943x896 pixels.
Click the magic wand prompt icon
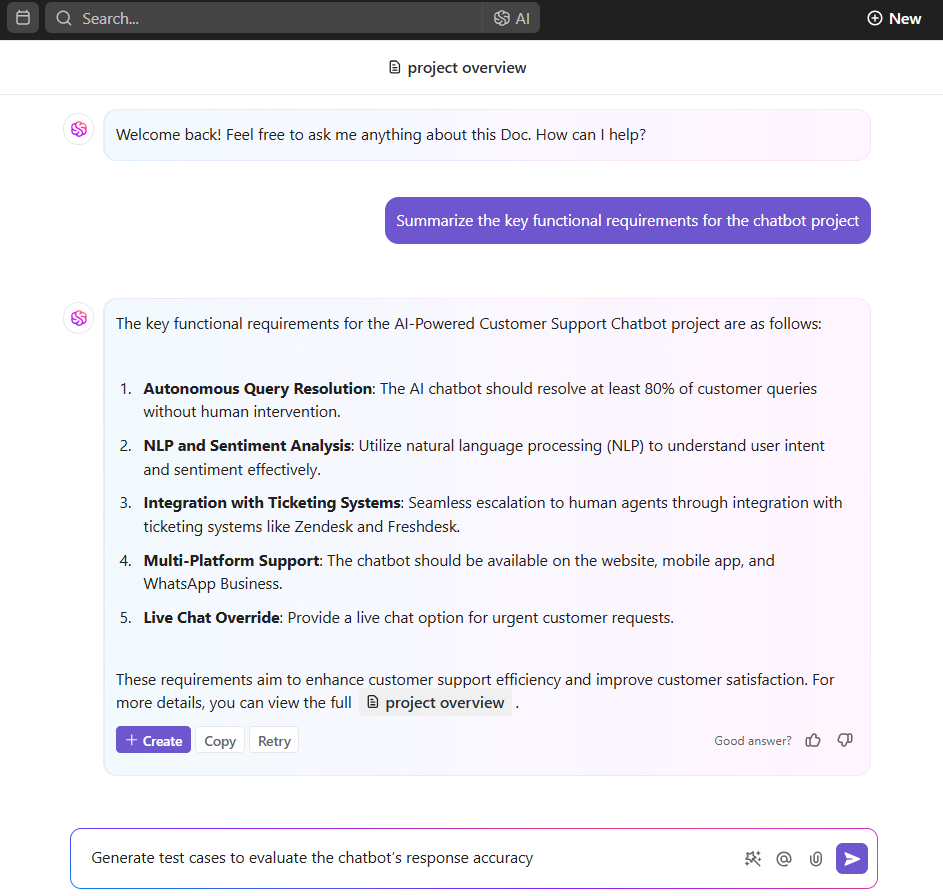[x=753, y=858]
